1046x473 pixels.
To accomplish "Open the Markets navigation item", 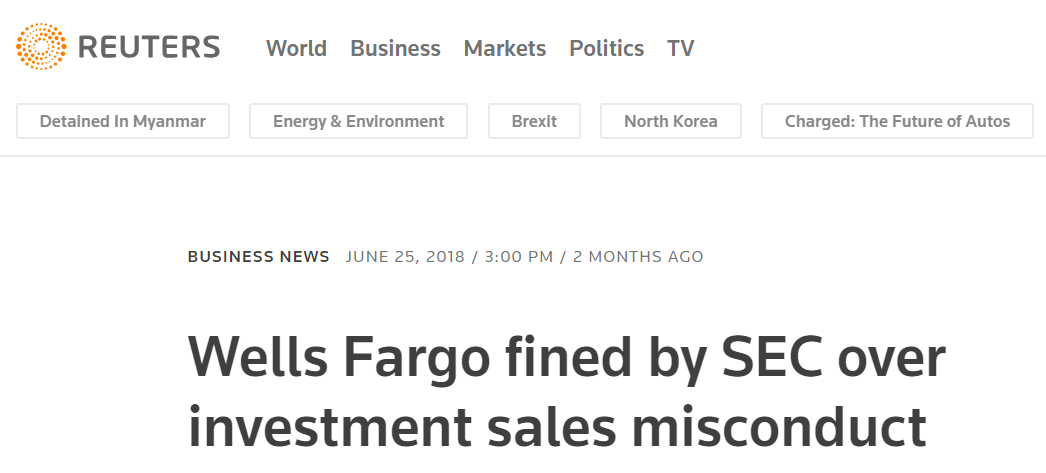I will click(x=505, y=48).
